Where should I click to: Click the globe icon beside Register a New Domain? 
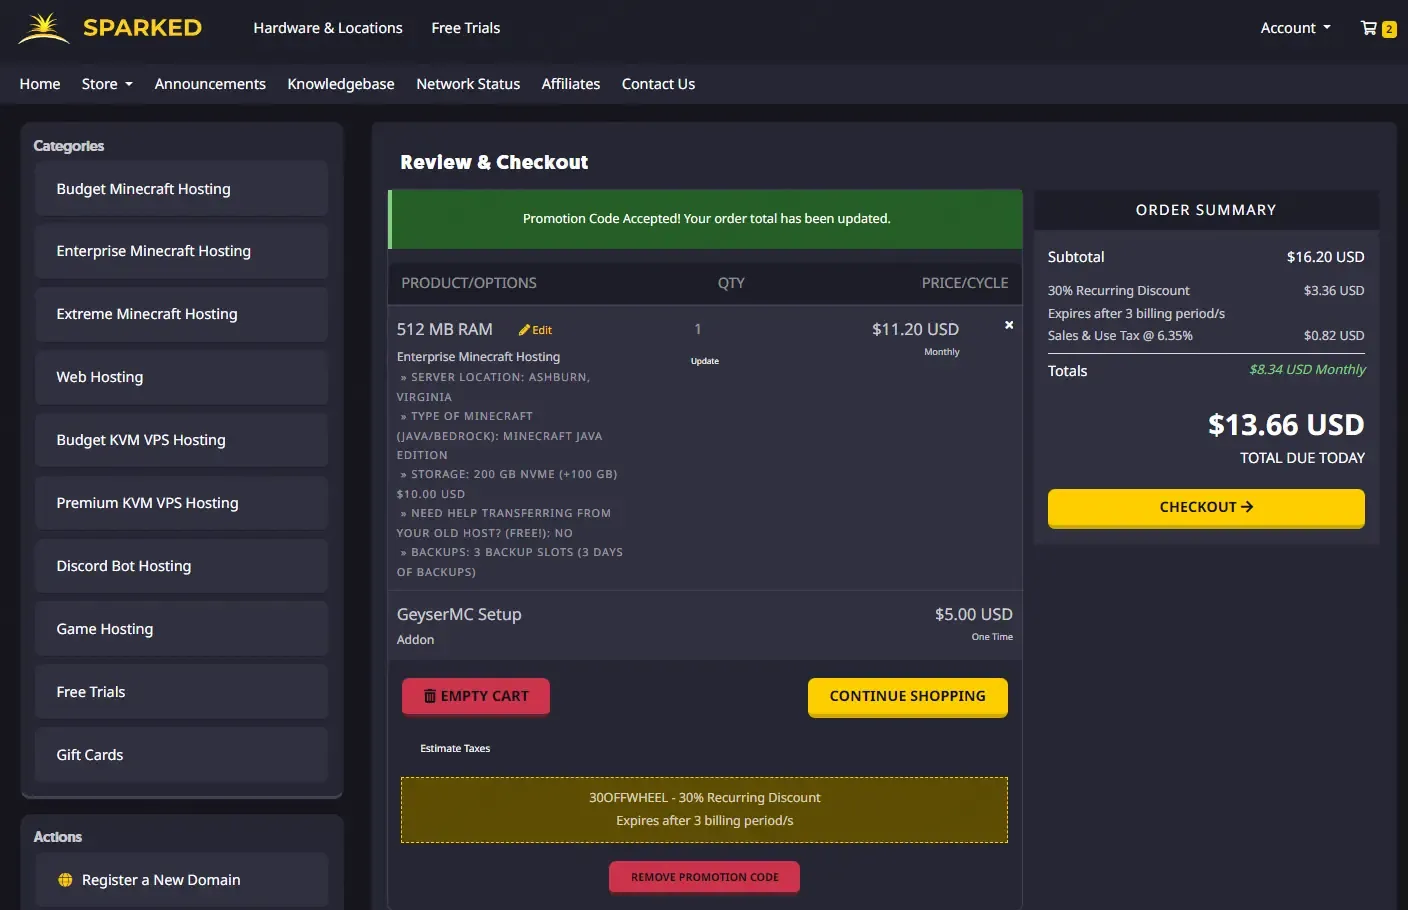coord(65,880)
